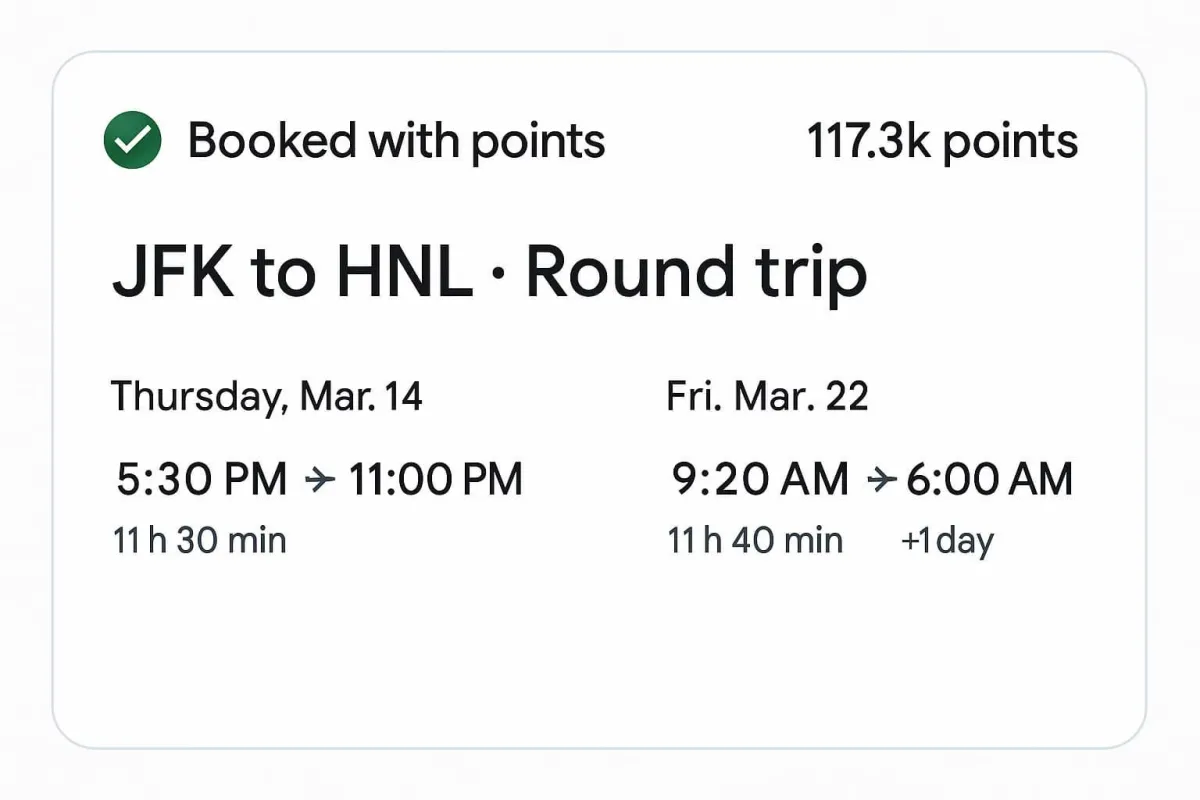Click the 9:20 AM return departure

760,480
